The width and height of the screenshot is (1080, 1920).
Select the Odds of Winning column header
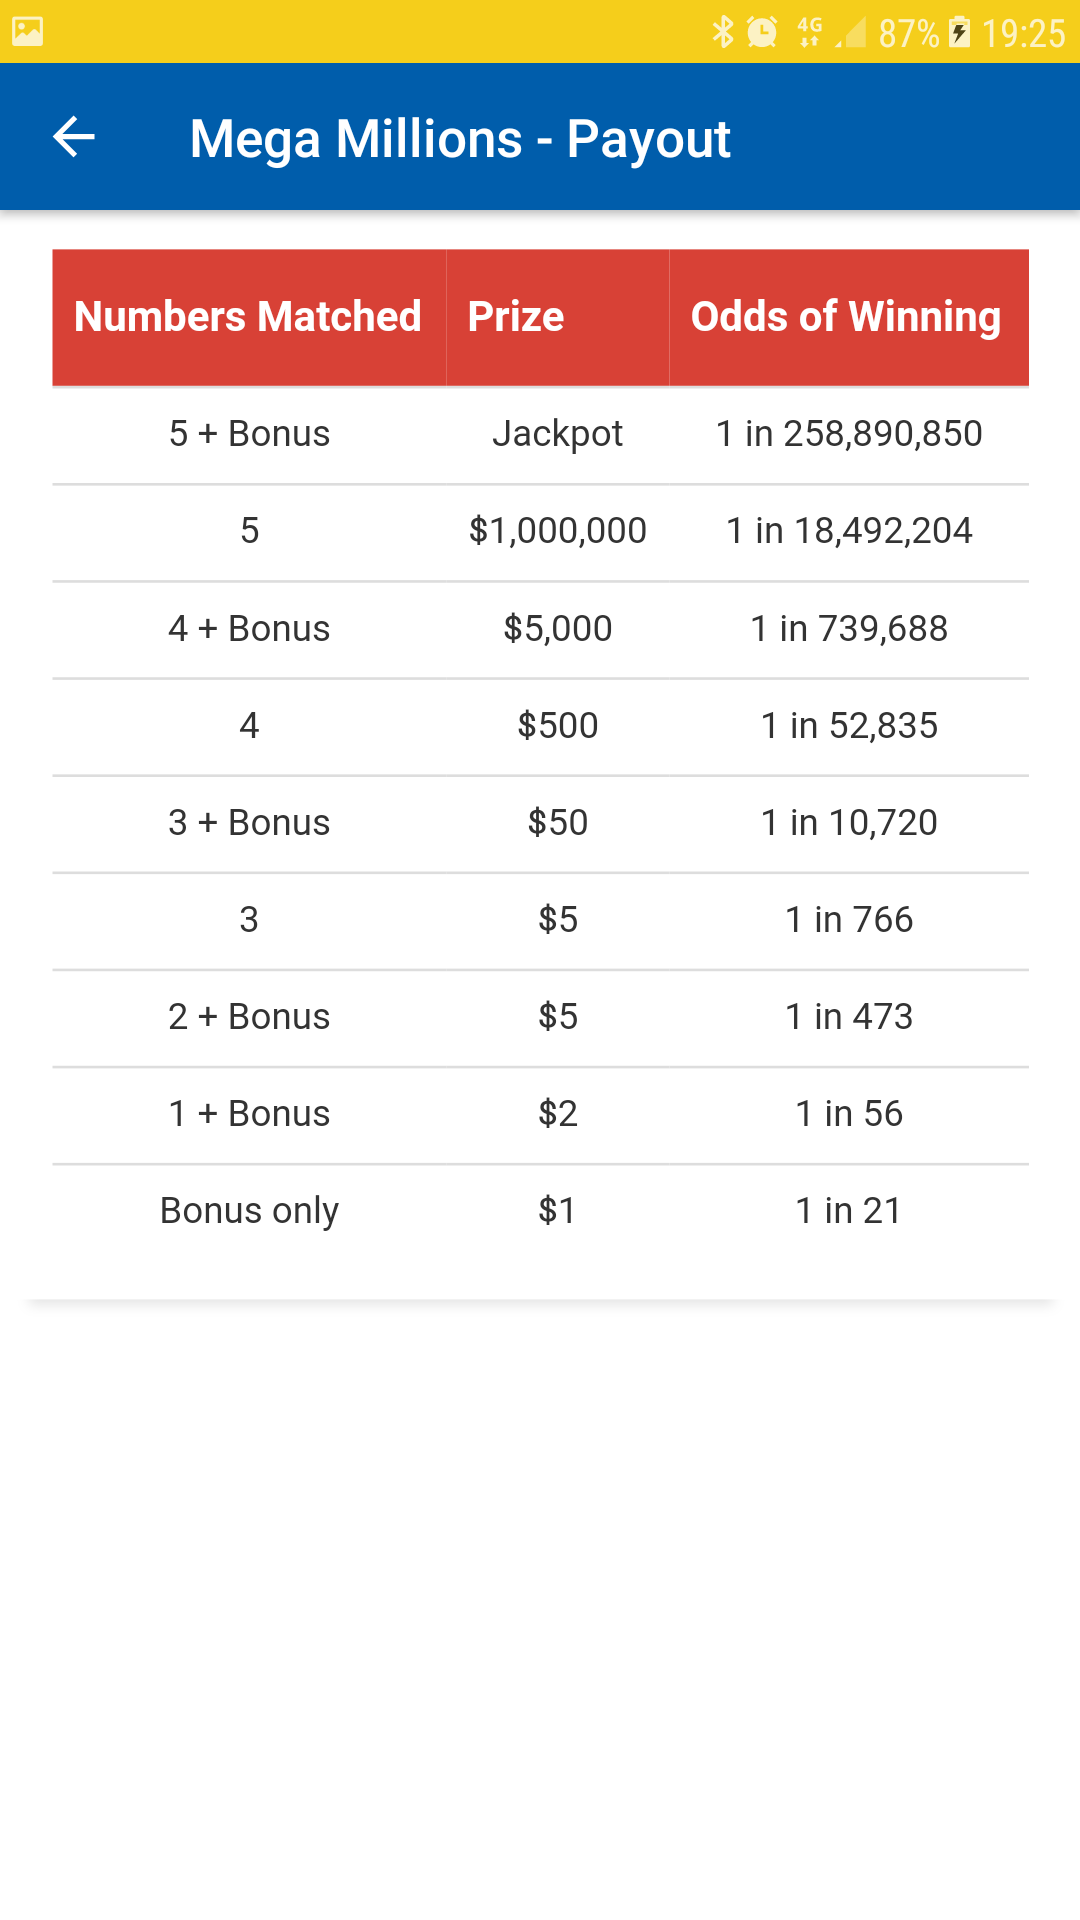[x=846, y=317]
